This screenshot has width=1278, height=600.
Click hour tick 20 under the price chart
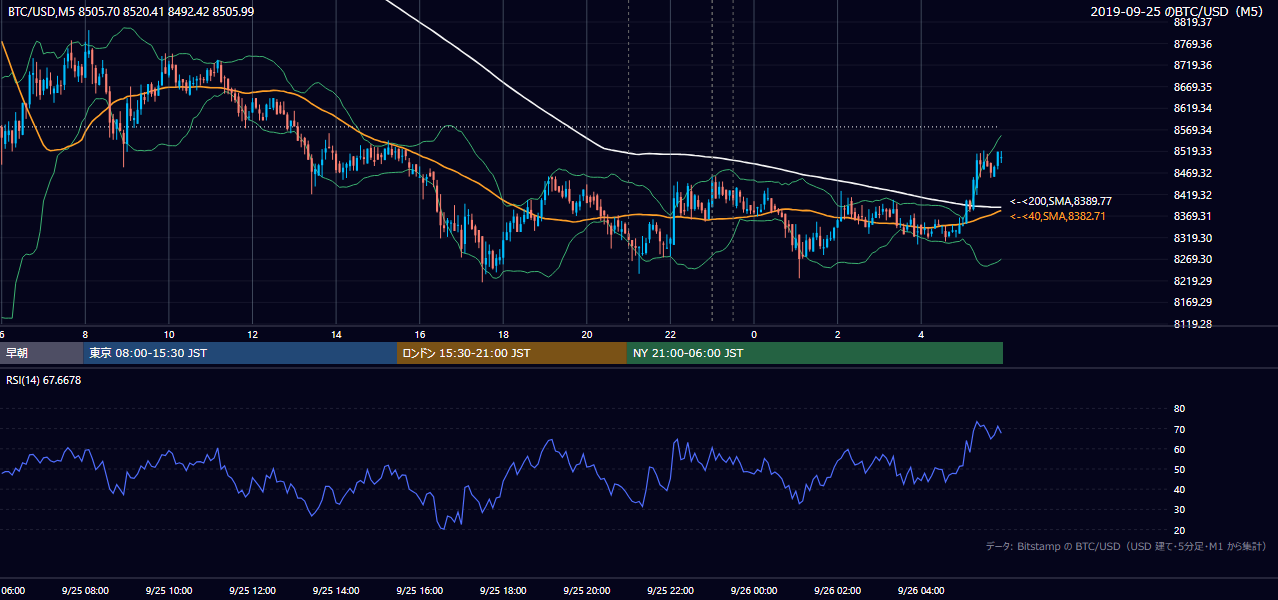pyautogui.click(x=587, y=334)
